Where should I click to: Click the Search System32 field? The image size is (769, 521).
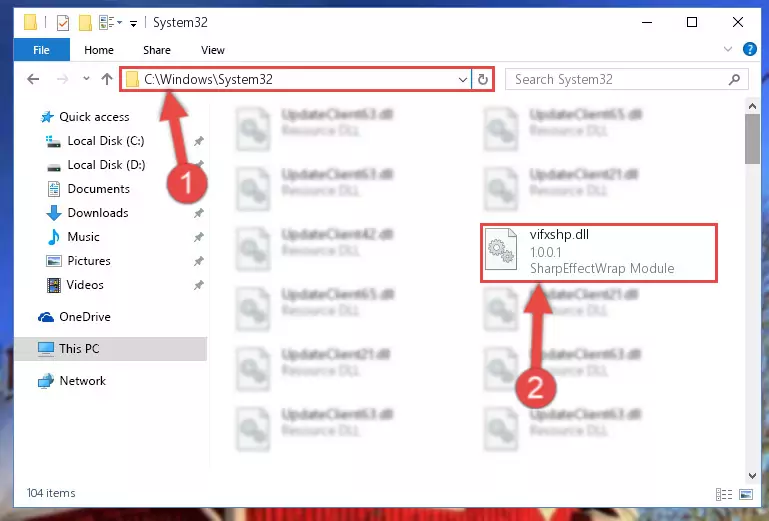(x=626, y=79)
